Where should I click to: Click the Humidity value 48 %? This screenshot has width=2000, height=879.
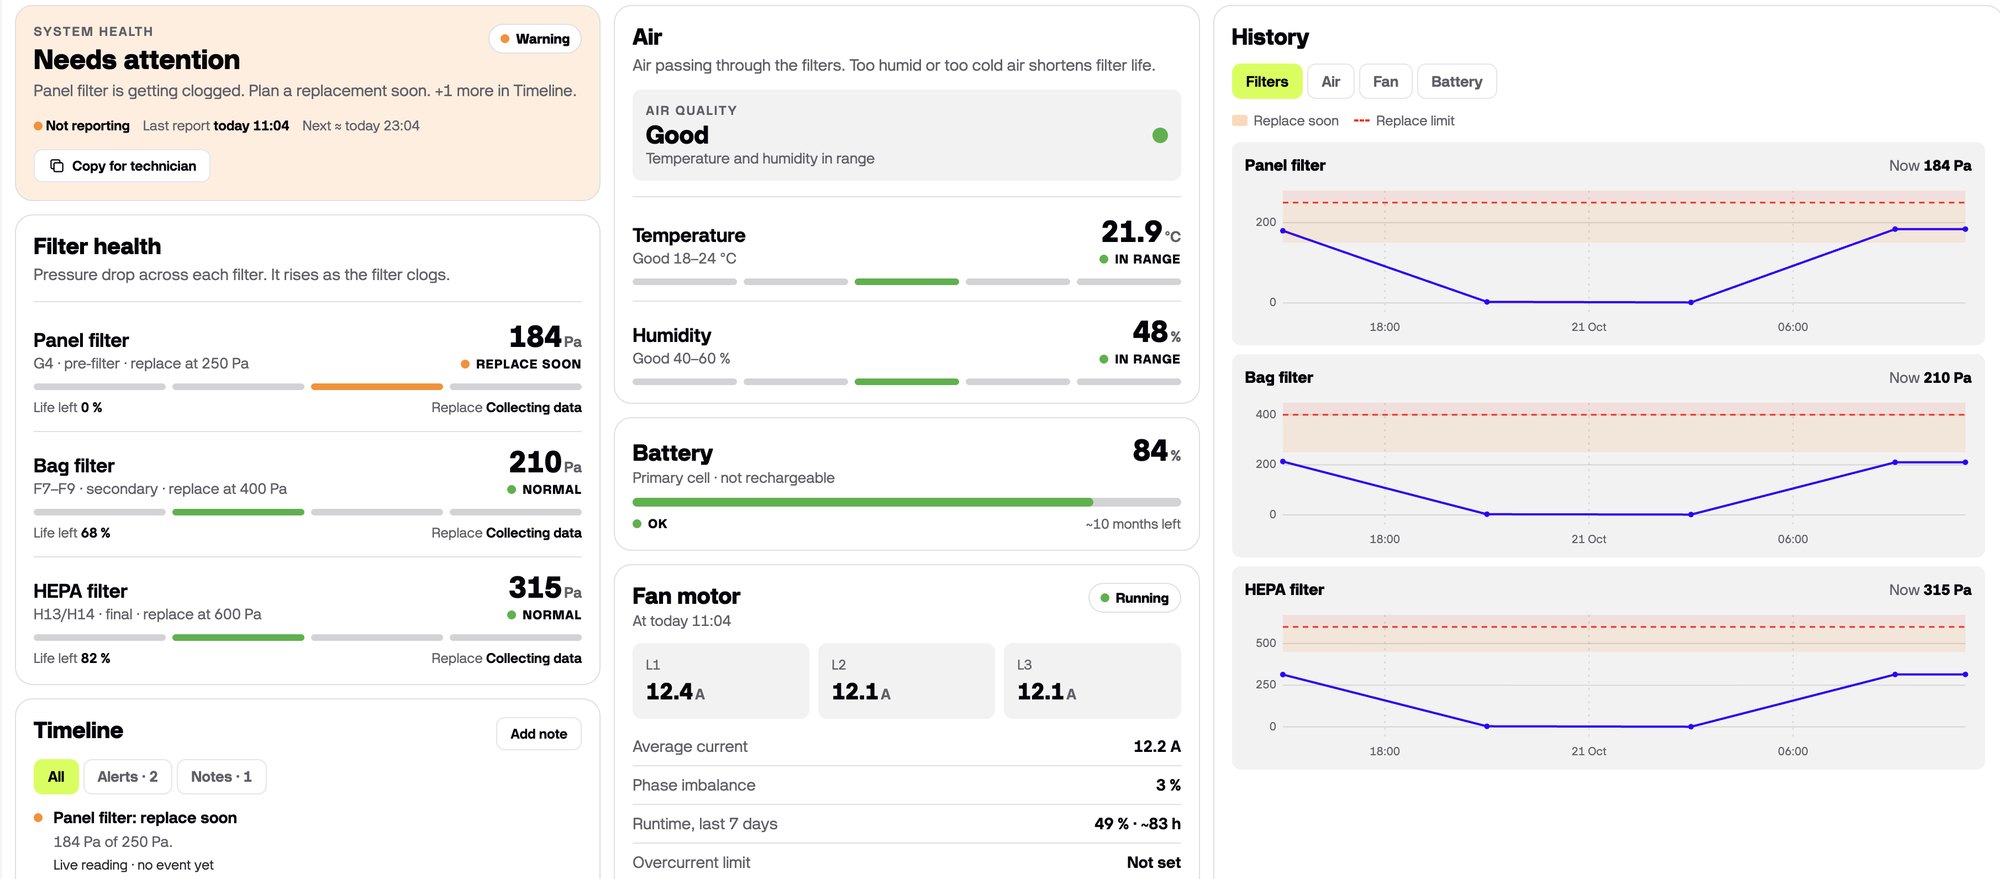click(1156, 332)
